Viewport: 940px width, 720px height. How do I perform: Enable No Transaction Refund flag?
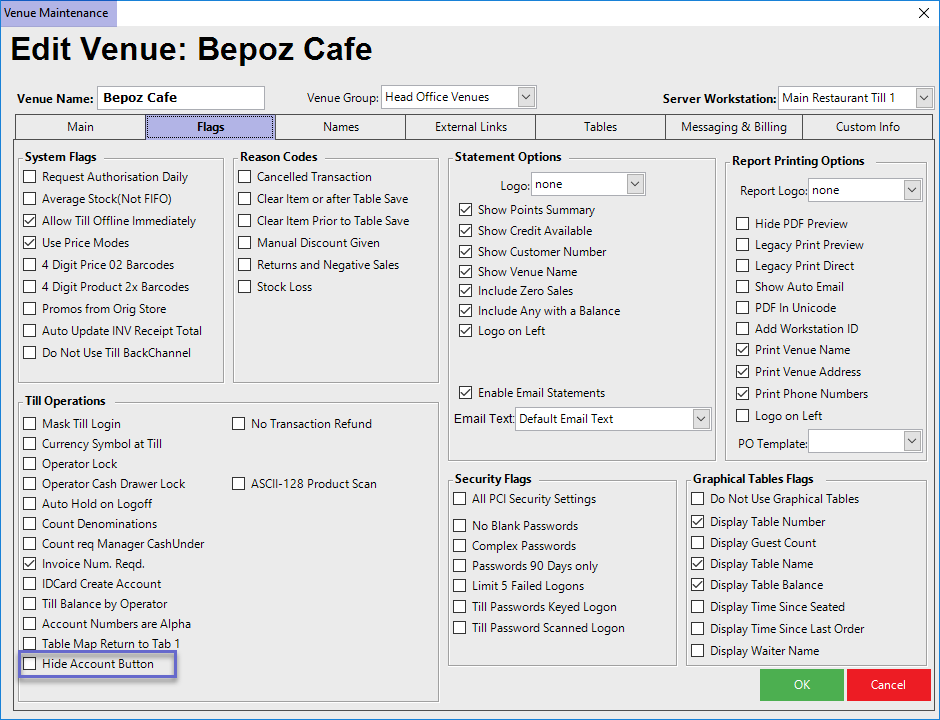point(239,424)
